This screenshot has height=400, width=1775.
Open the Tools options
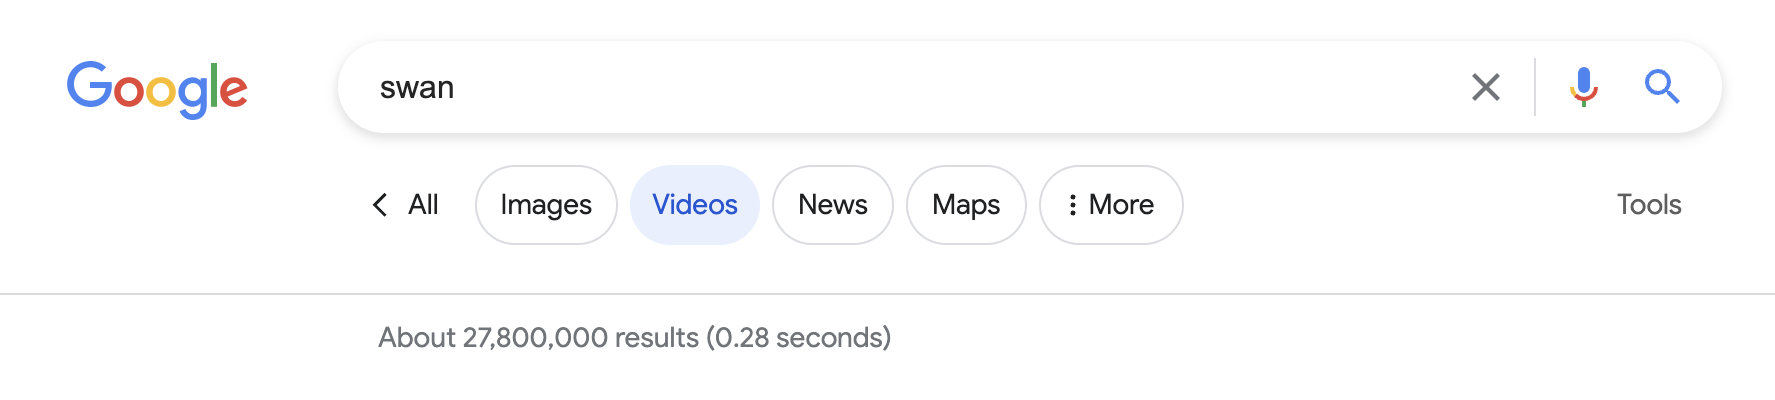pyautogui.click(x=1649, y=205)
